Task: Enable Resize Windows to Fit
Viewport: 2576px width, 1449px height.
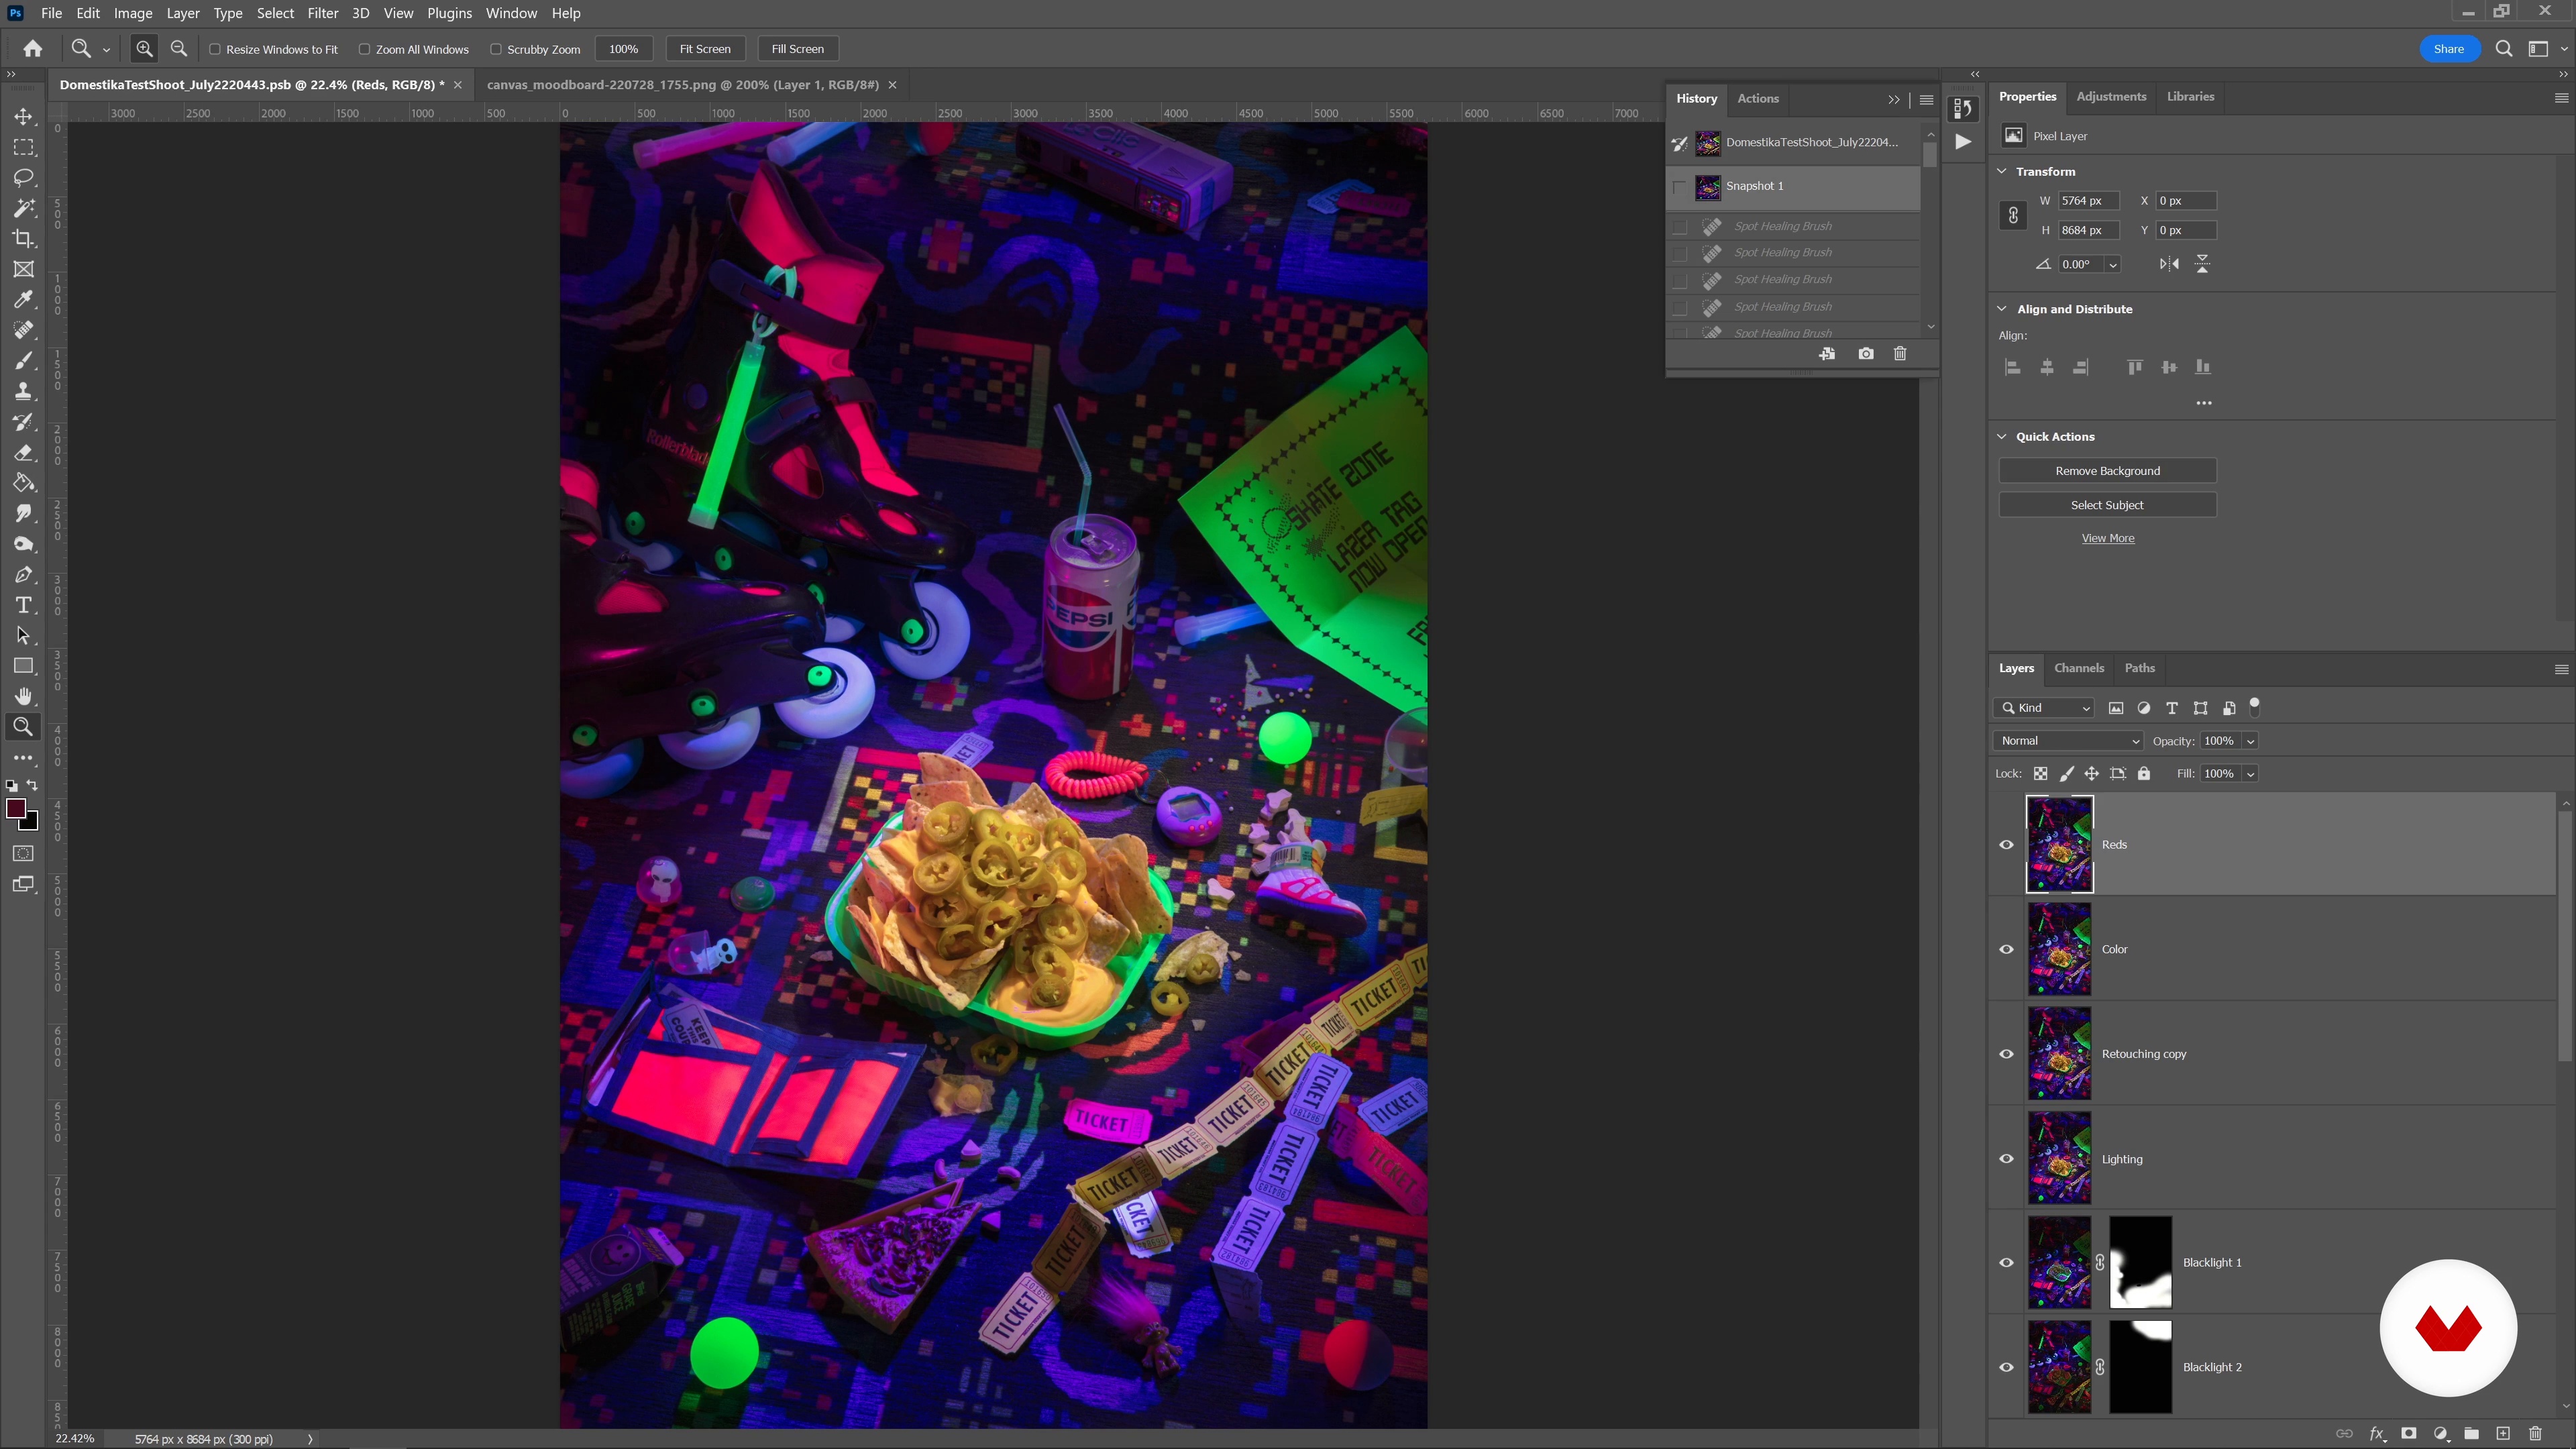Action: [x=215, y=49]
